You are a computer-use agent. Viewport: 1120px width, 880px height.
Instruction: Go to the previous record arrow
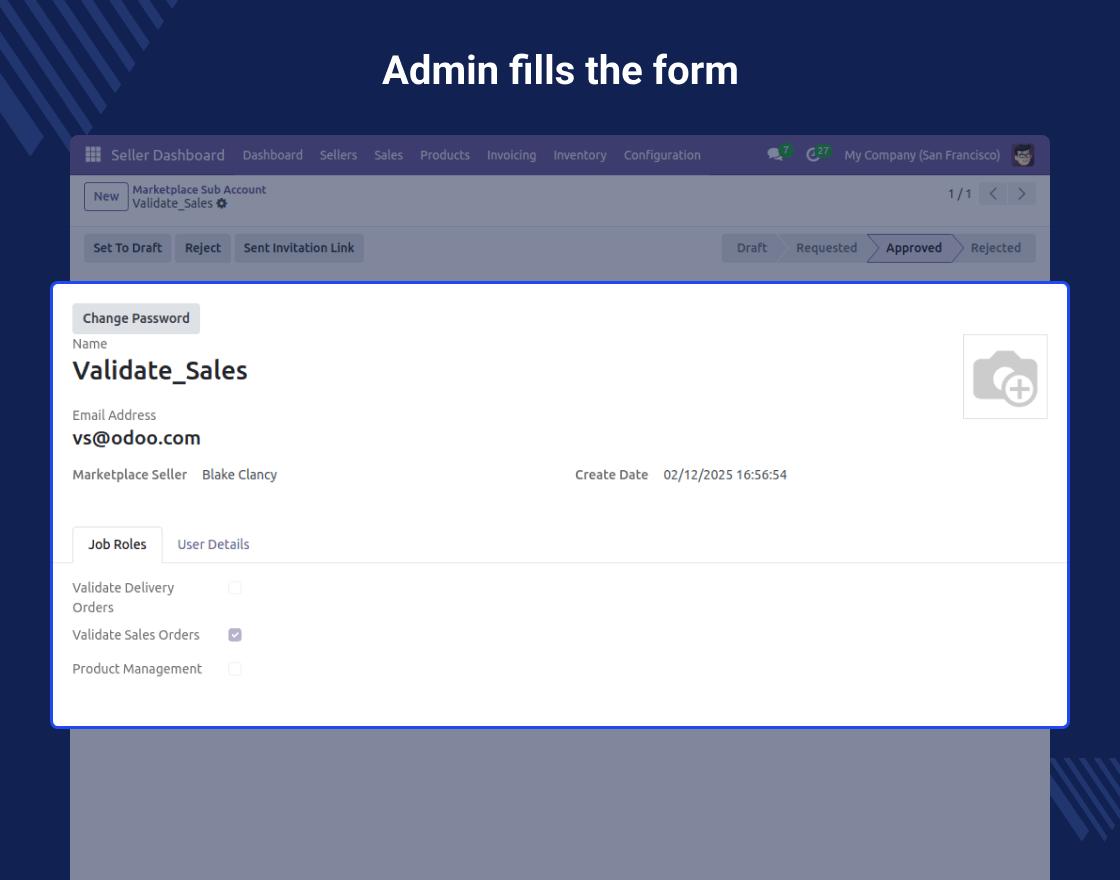993,194
